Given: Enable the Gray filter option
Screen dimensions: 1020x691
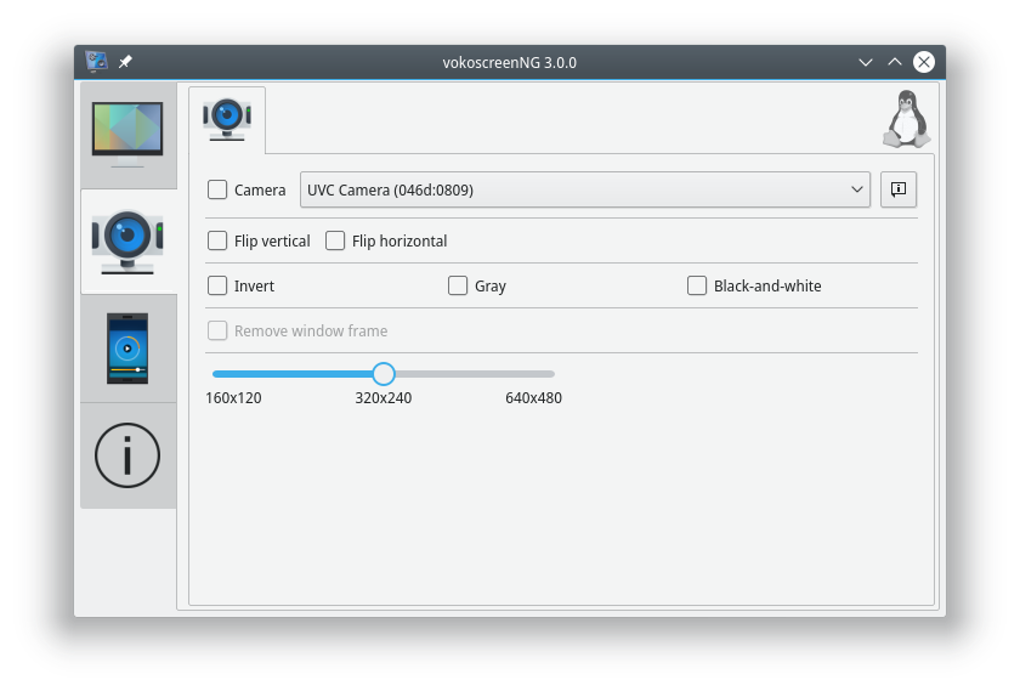Looking at the screenshot, I should [x=458, y=286].
